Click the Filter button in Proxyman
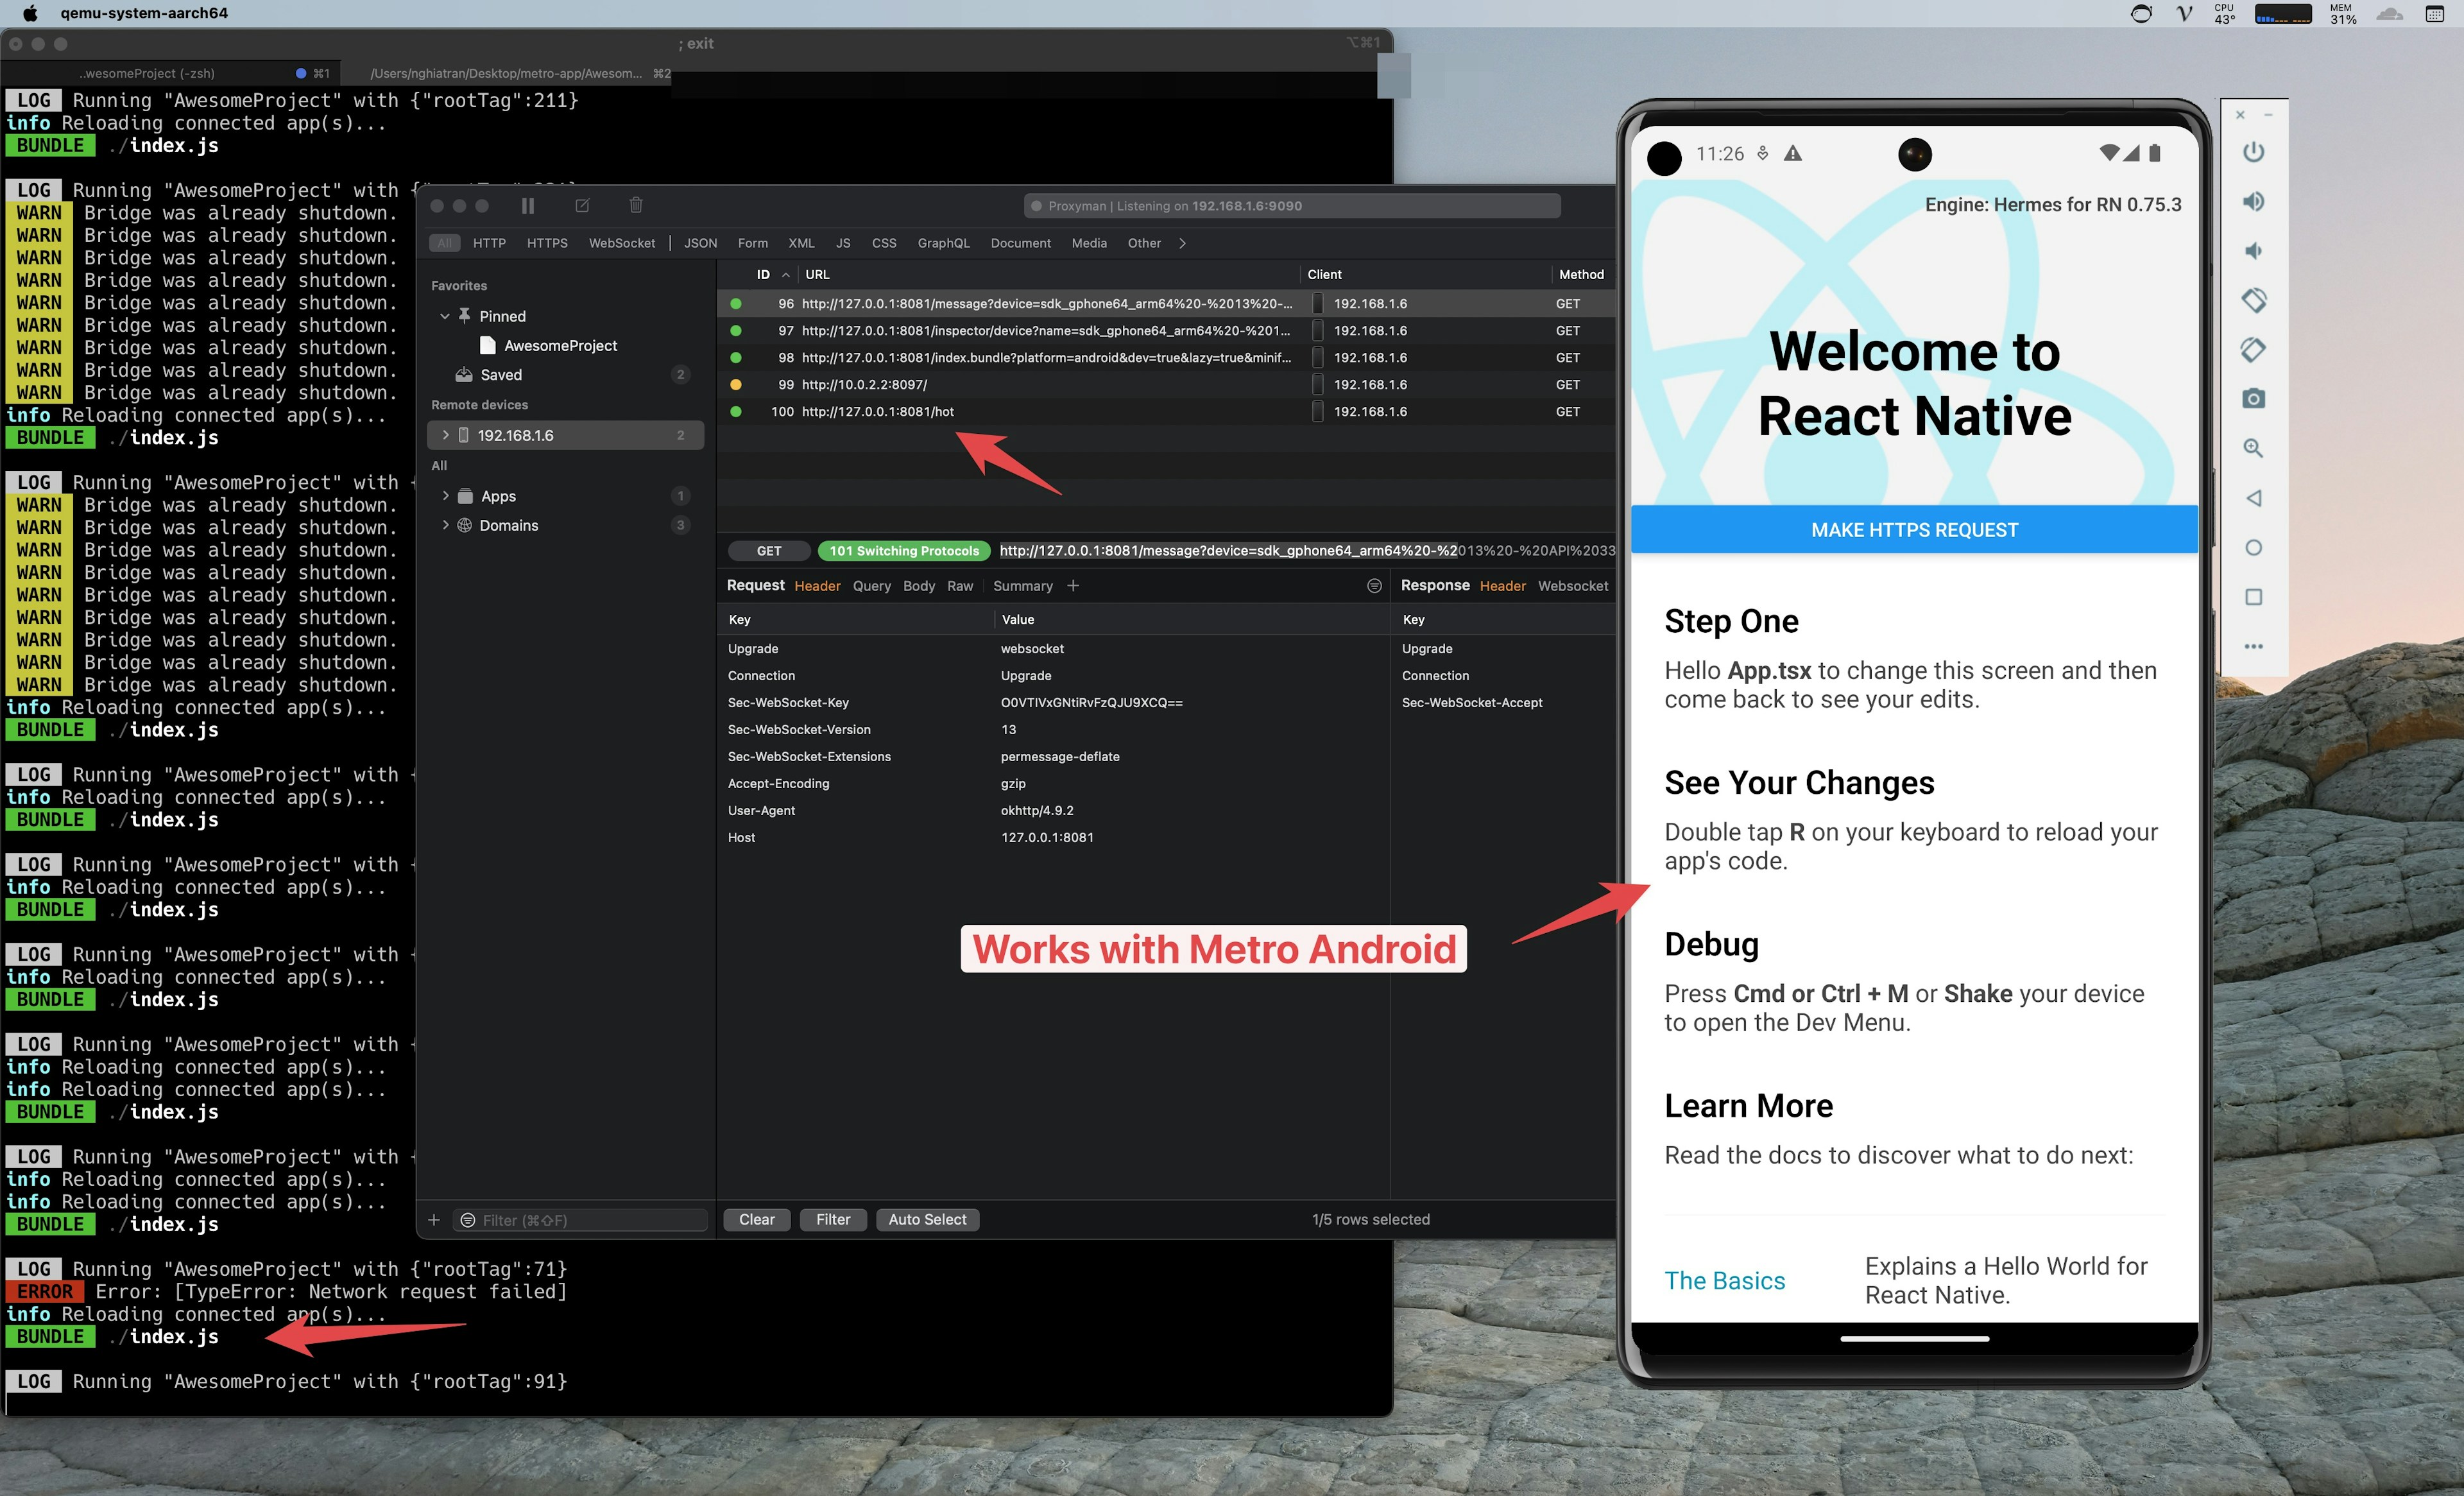Viewport: 2464px width, 1496px height. click(x=829, y=1219)
